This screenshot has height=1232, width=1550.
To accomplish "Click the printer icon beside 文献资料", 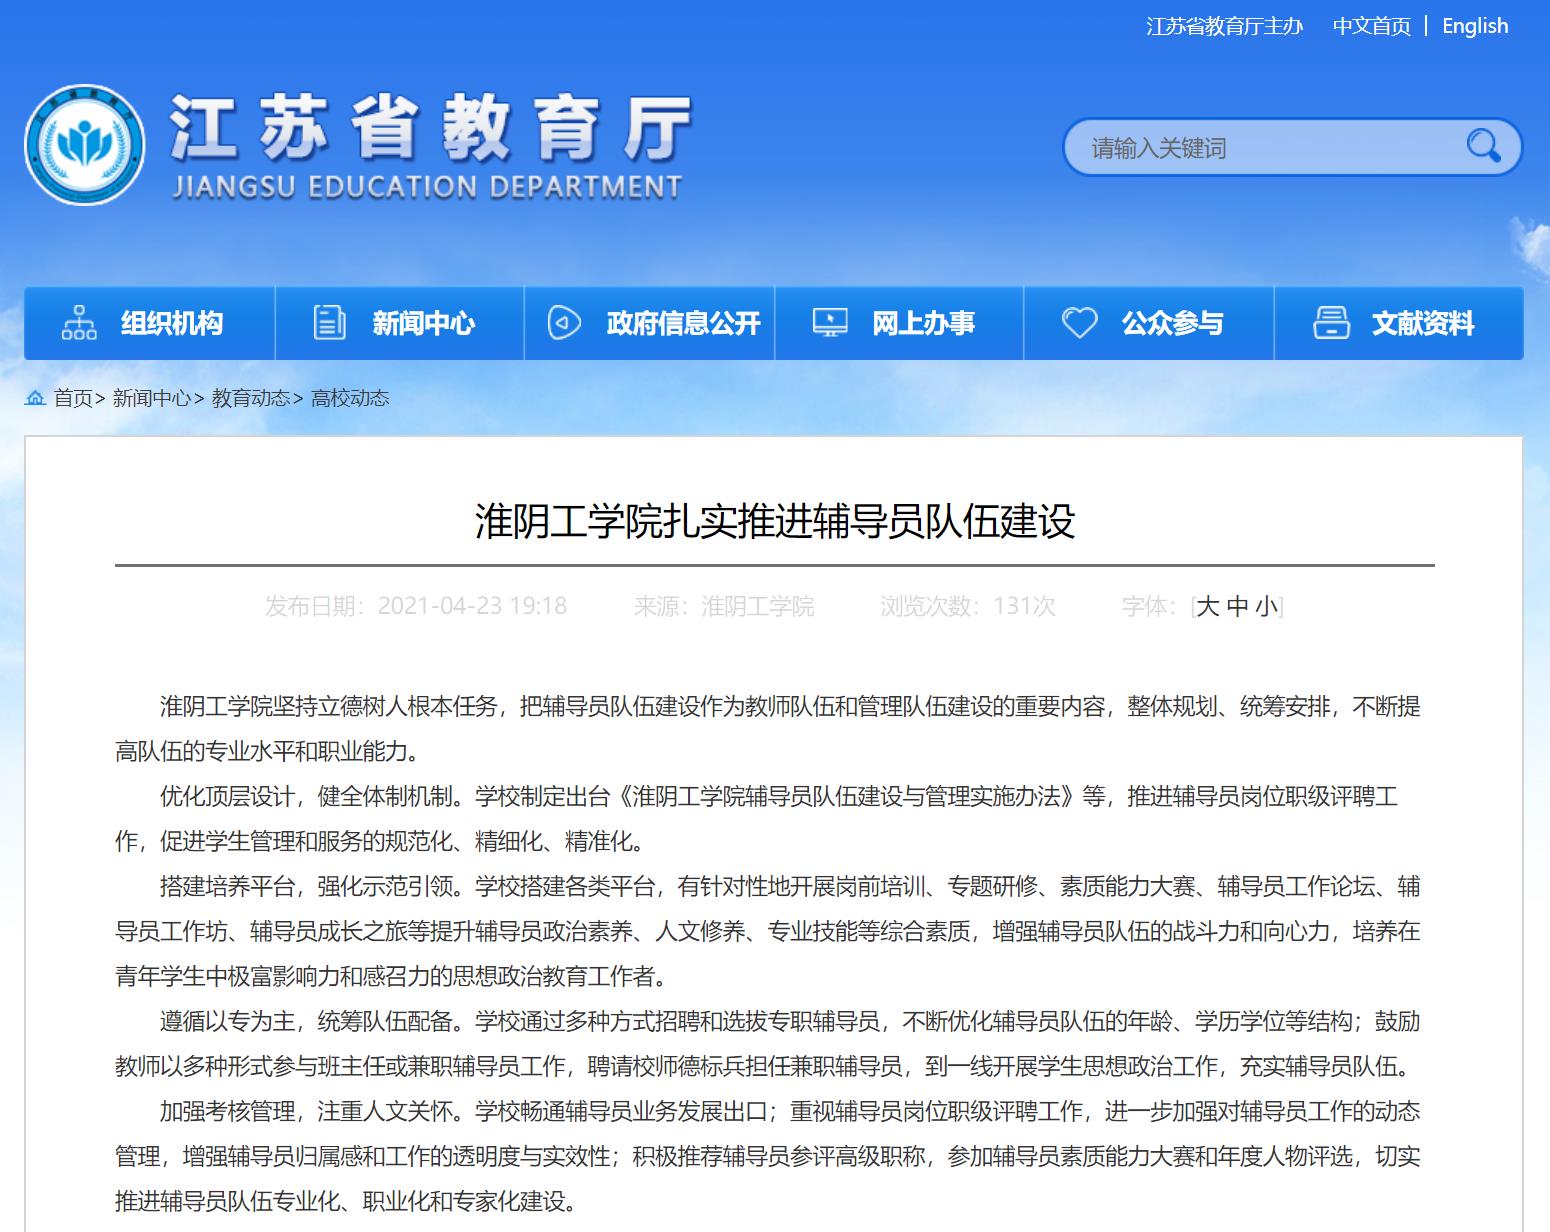I will point(1331,323).
